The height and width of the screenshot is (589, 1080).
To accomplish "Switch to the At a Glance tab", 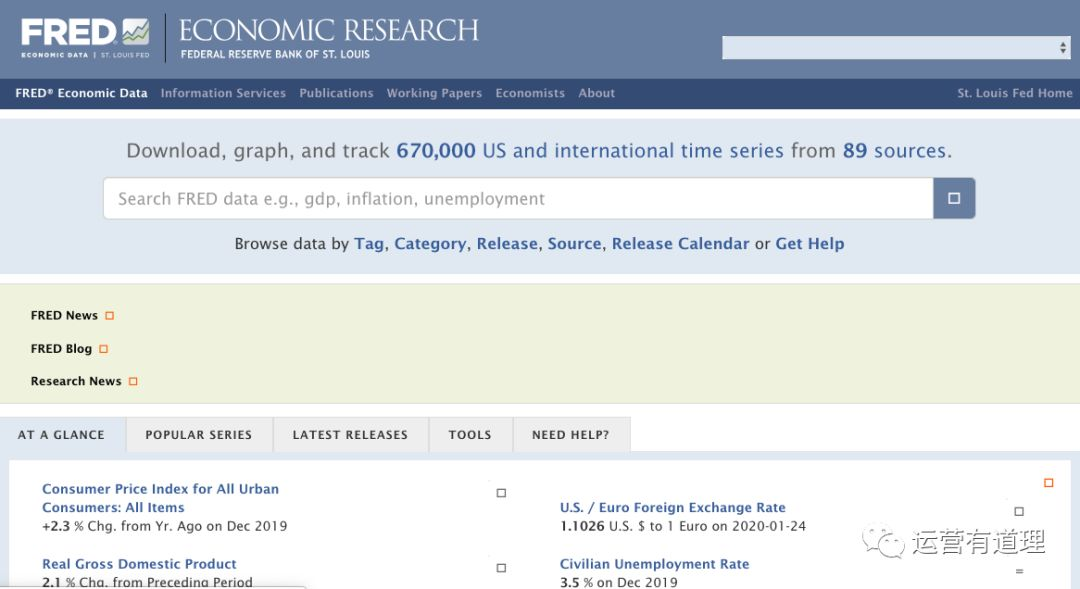I will click(x=62, y=435).
